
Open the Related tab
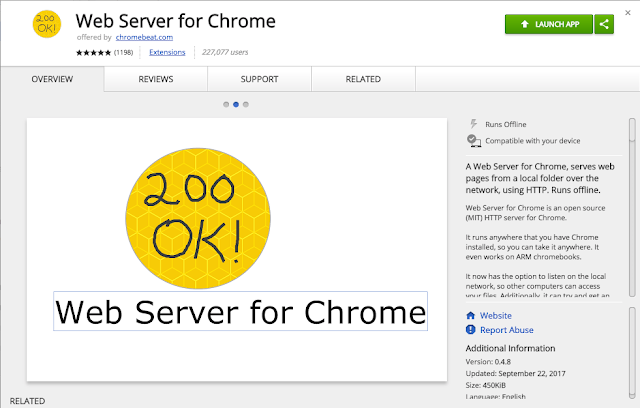363,79
